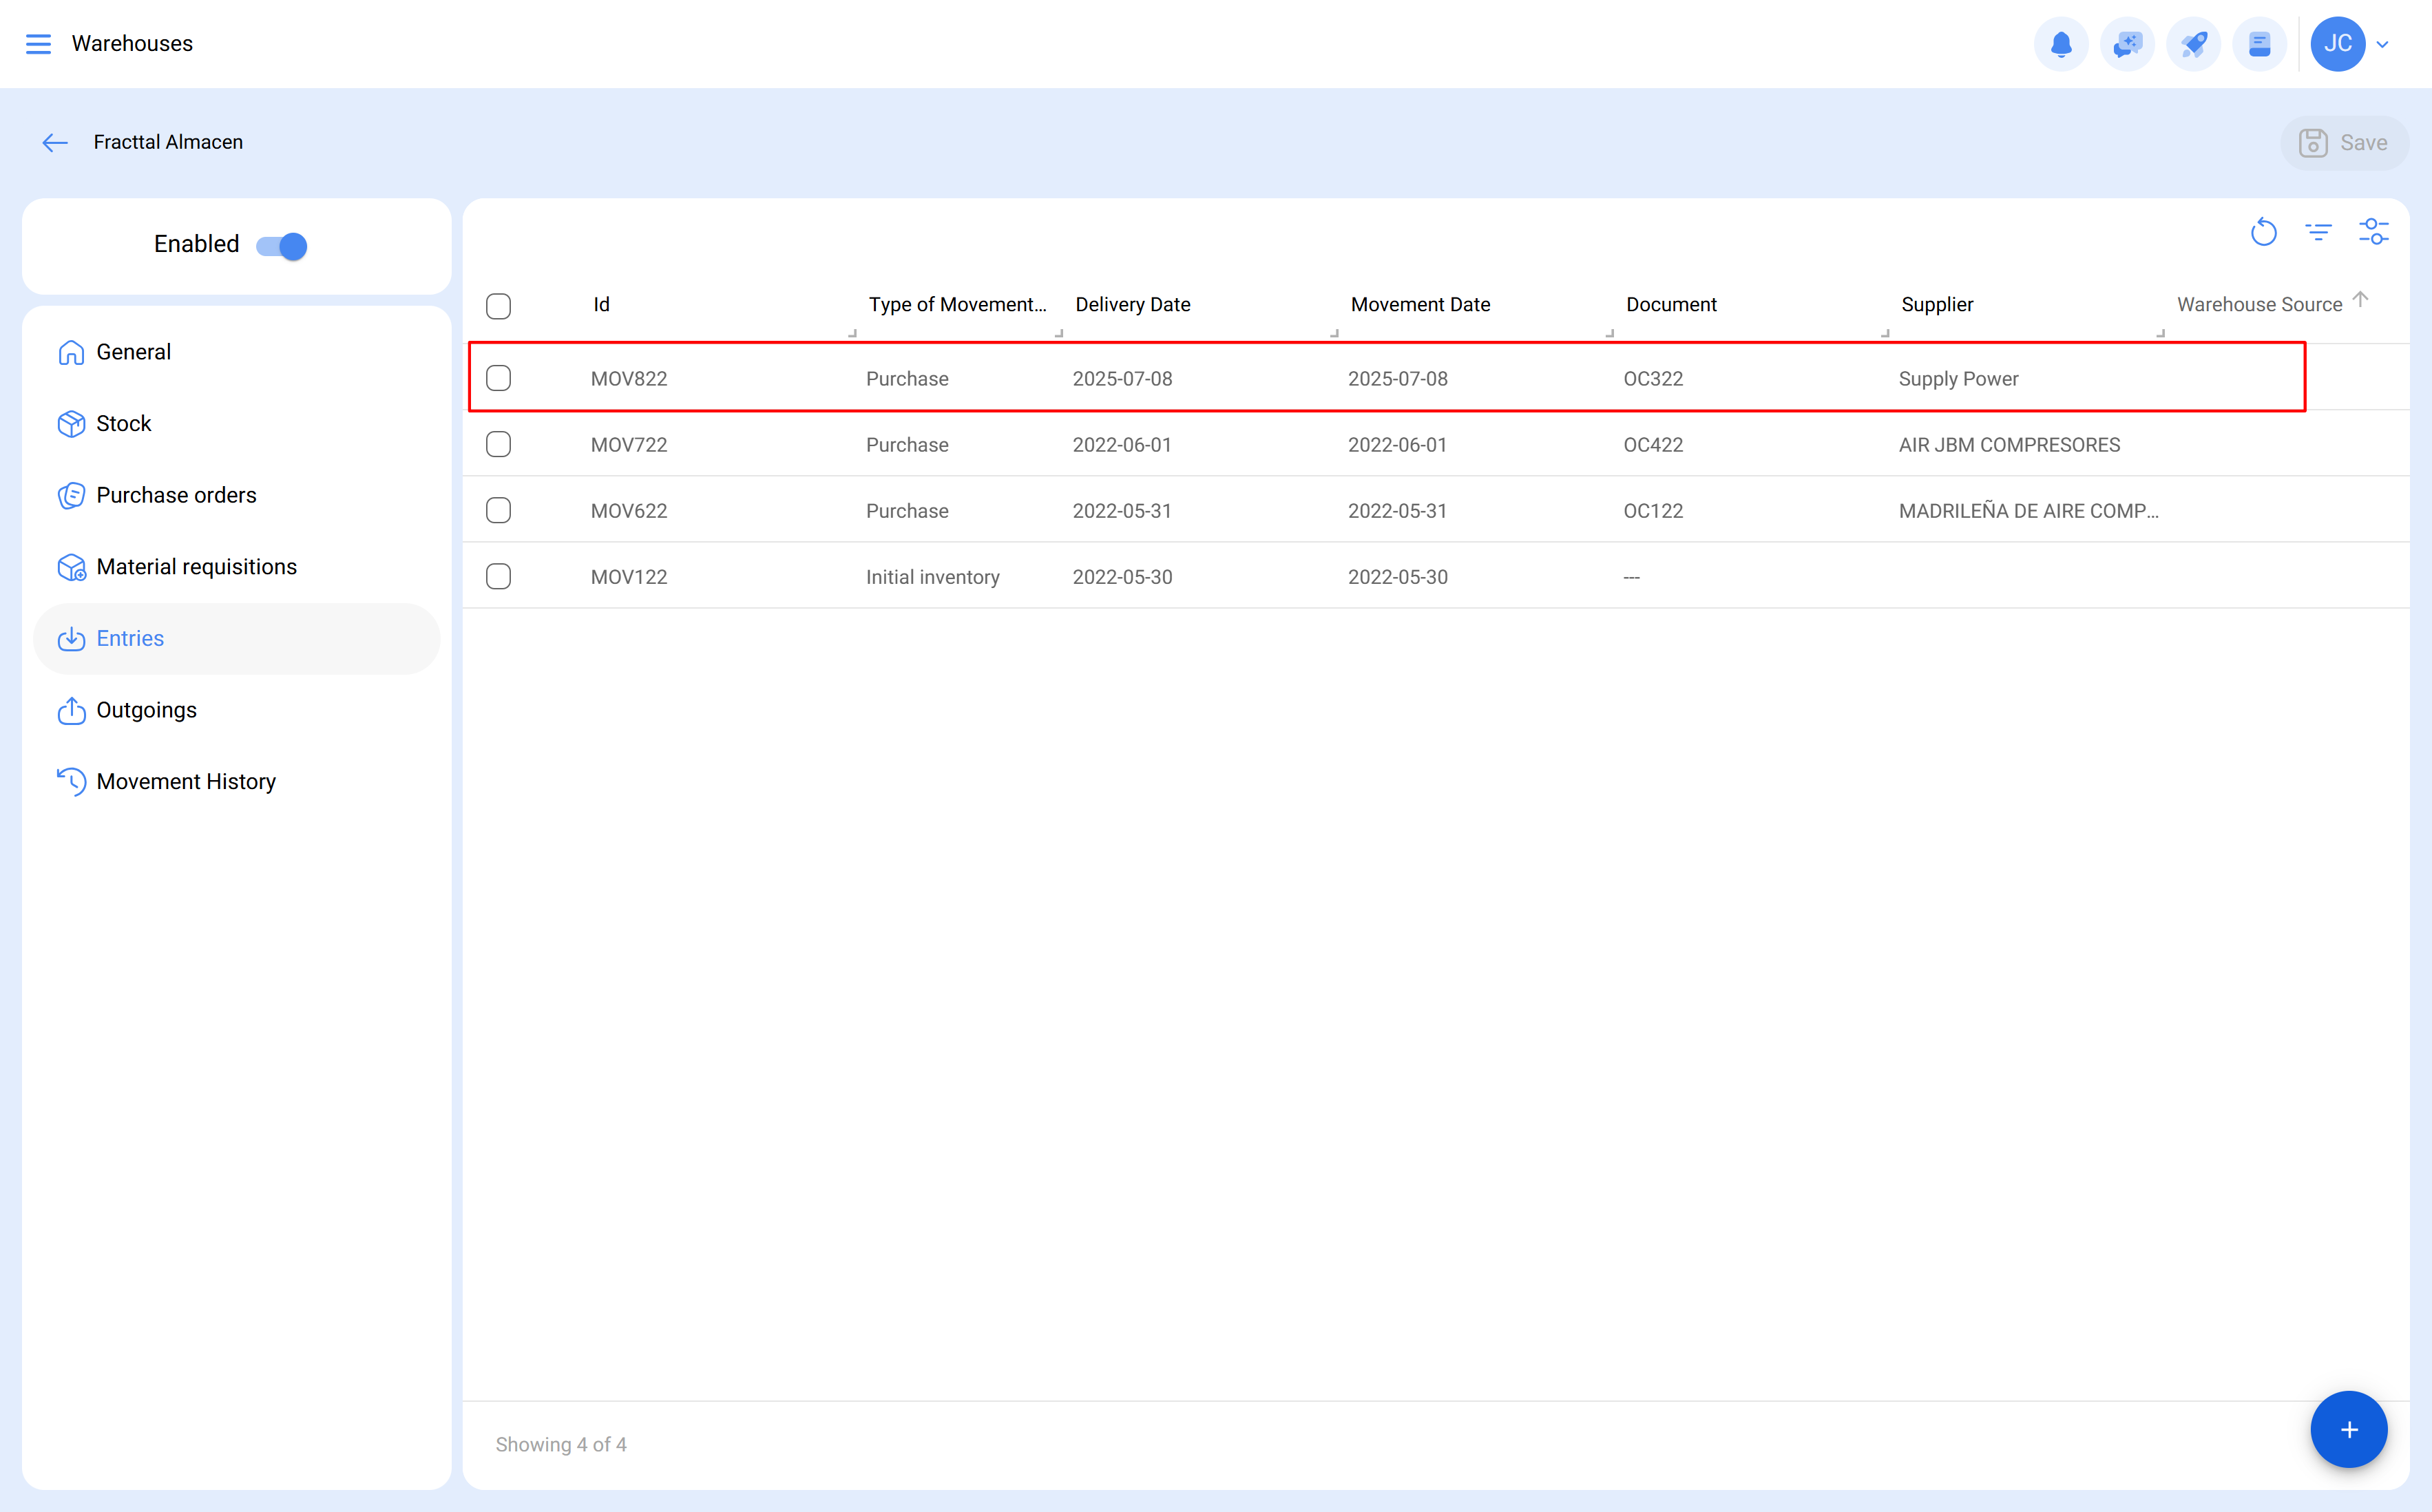Open the AI chat assistant icon
The height and width of the screenshot is (1512, 2432).
click(x=2127, y=44)
